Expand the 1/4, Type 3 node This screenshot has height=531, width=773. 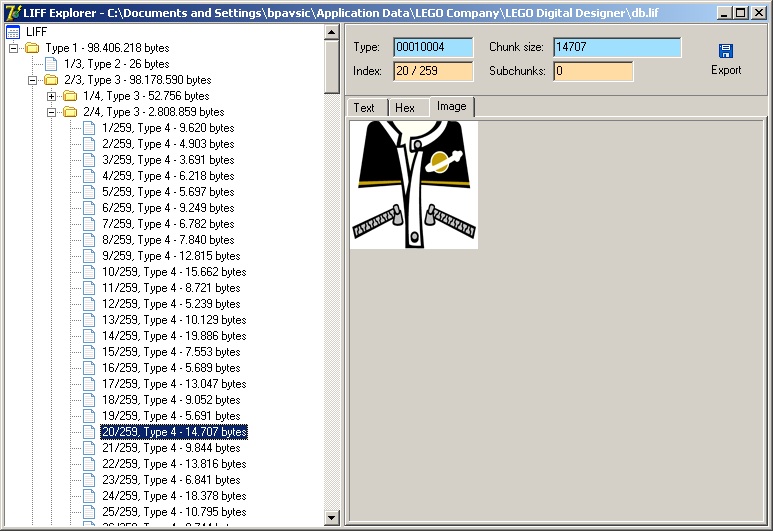(51, 96)
